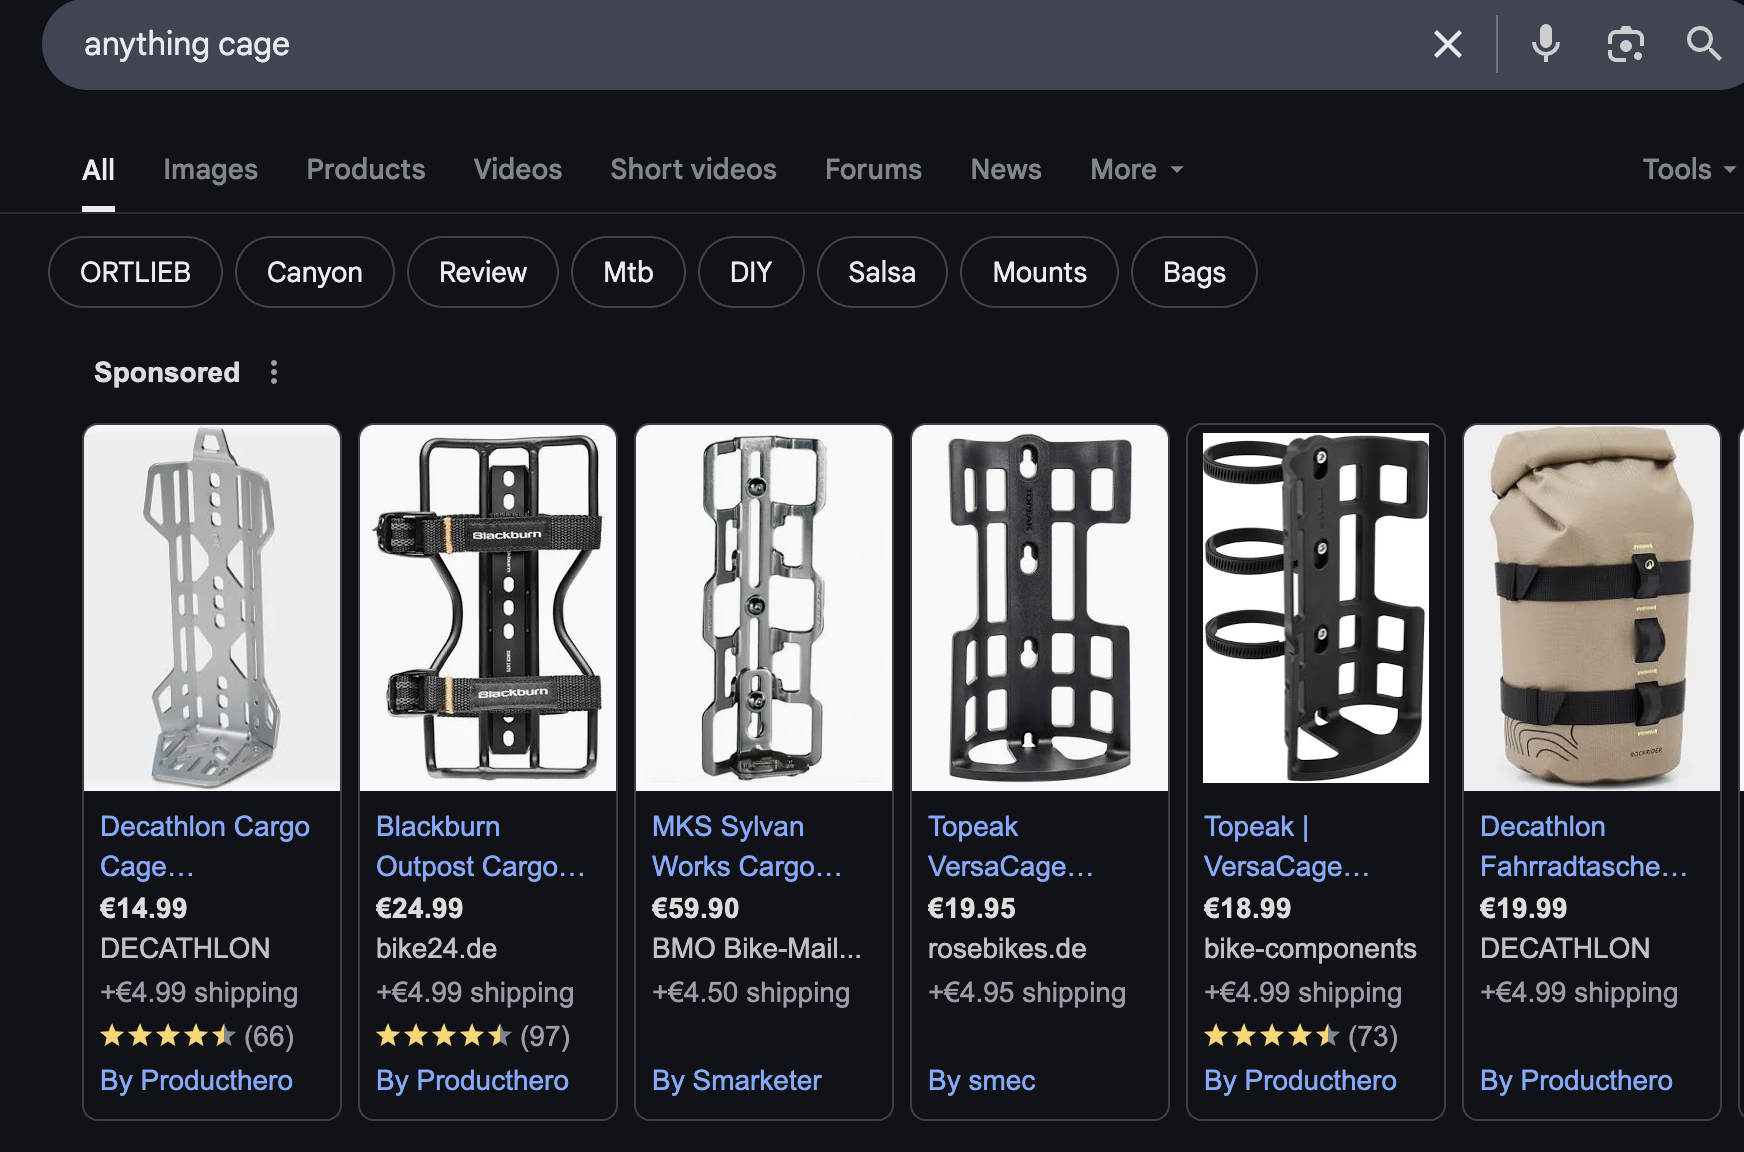Image resolution: width=1744 pixels, height=1152 pixels.
Task: Open the 'By Smarketer' link
Action: click(x=737, y=1080)
